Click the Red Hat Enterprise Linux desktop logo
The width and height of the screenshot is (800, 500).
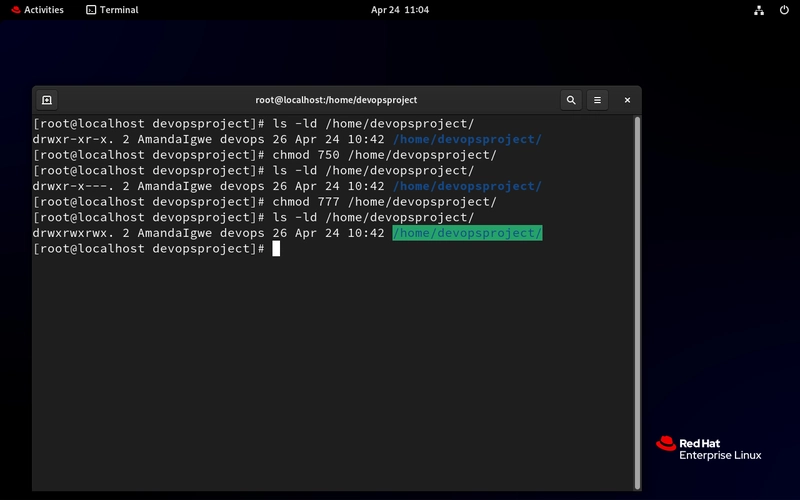(x=708, y=448)
